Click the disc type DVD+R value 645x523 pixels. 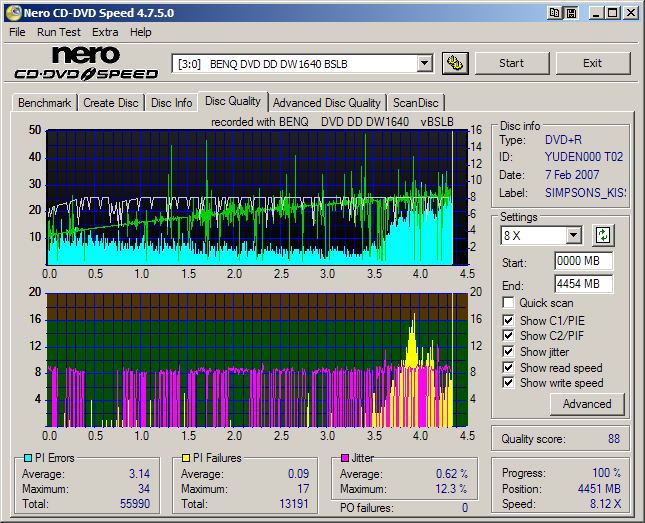tap(563, 140)
